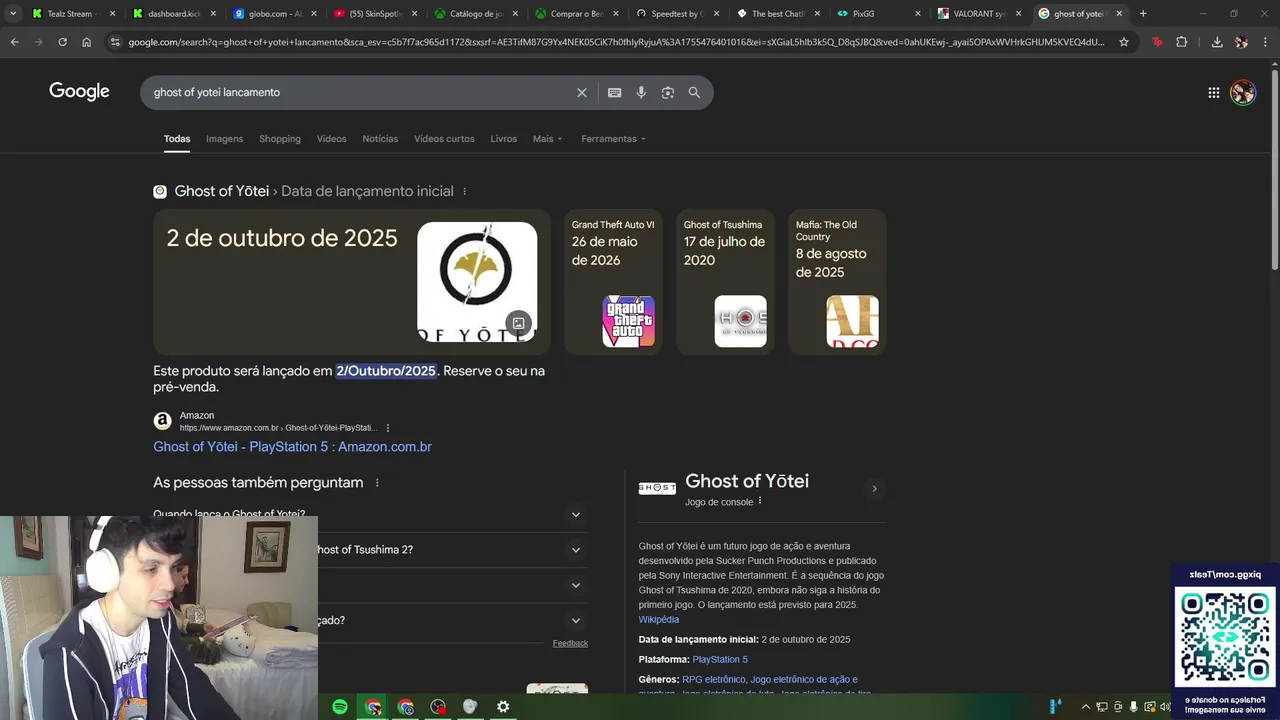Click the first Chrome icon in the taskbar
1280x720 pixels.
373,707
